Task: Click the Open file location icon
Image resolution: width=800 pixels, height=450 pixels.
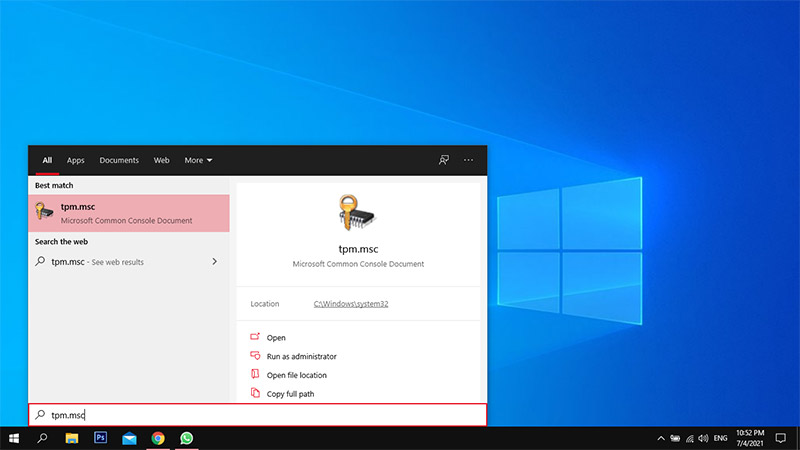Action: [255, 374]
